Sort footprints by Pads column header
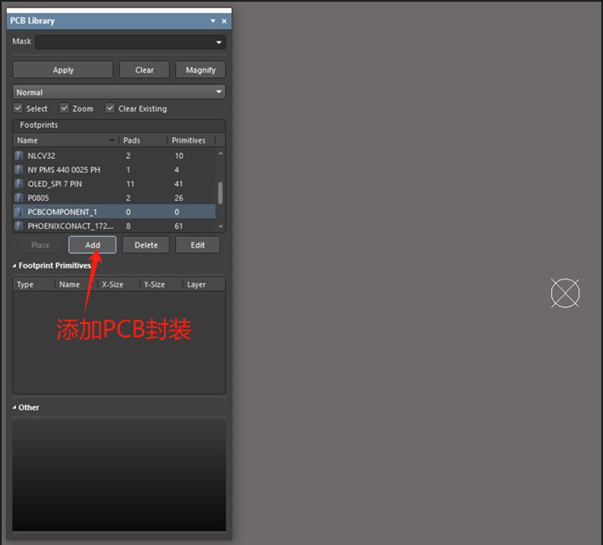 coord(140,141)
